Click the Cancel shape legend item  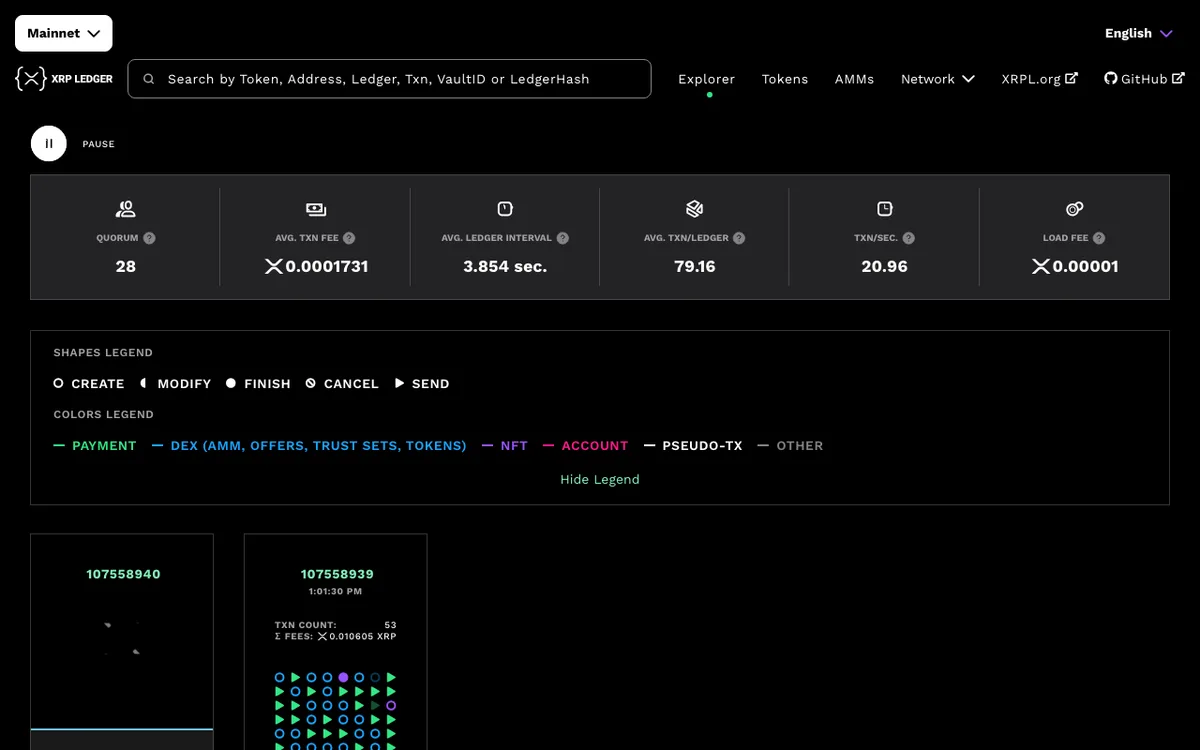[x=342, y=384]
